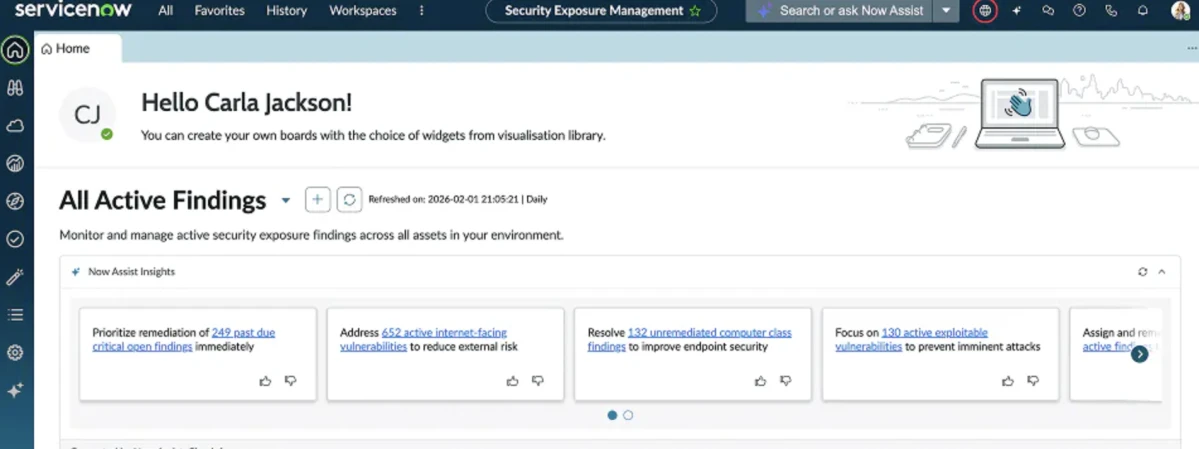Open the overflow ellipsis beside the tab bar

click(x=1191, y=48)
